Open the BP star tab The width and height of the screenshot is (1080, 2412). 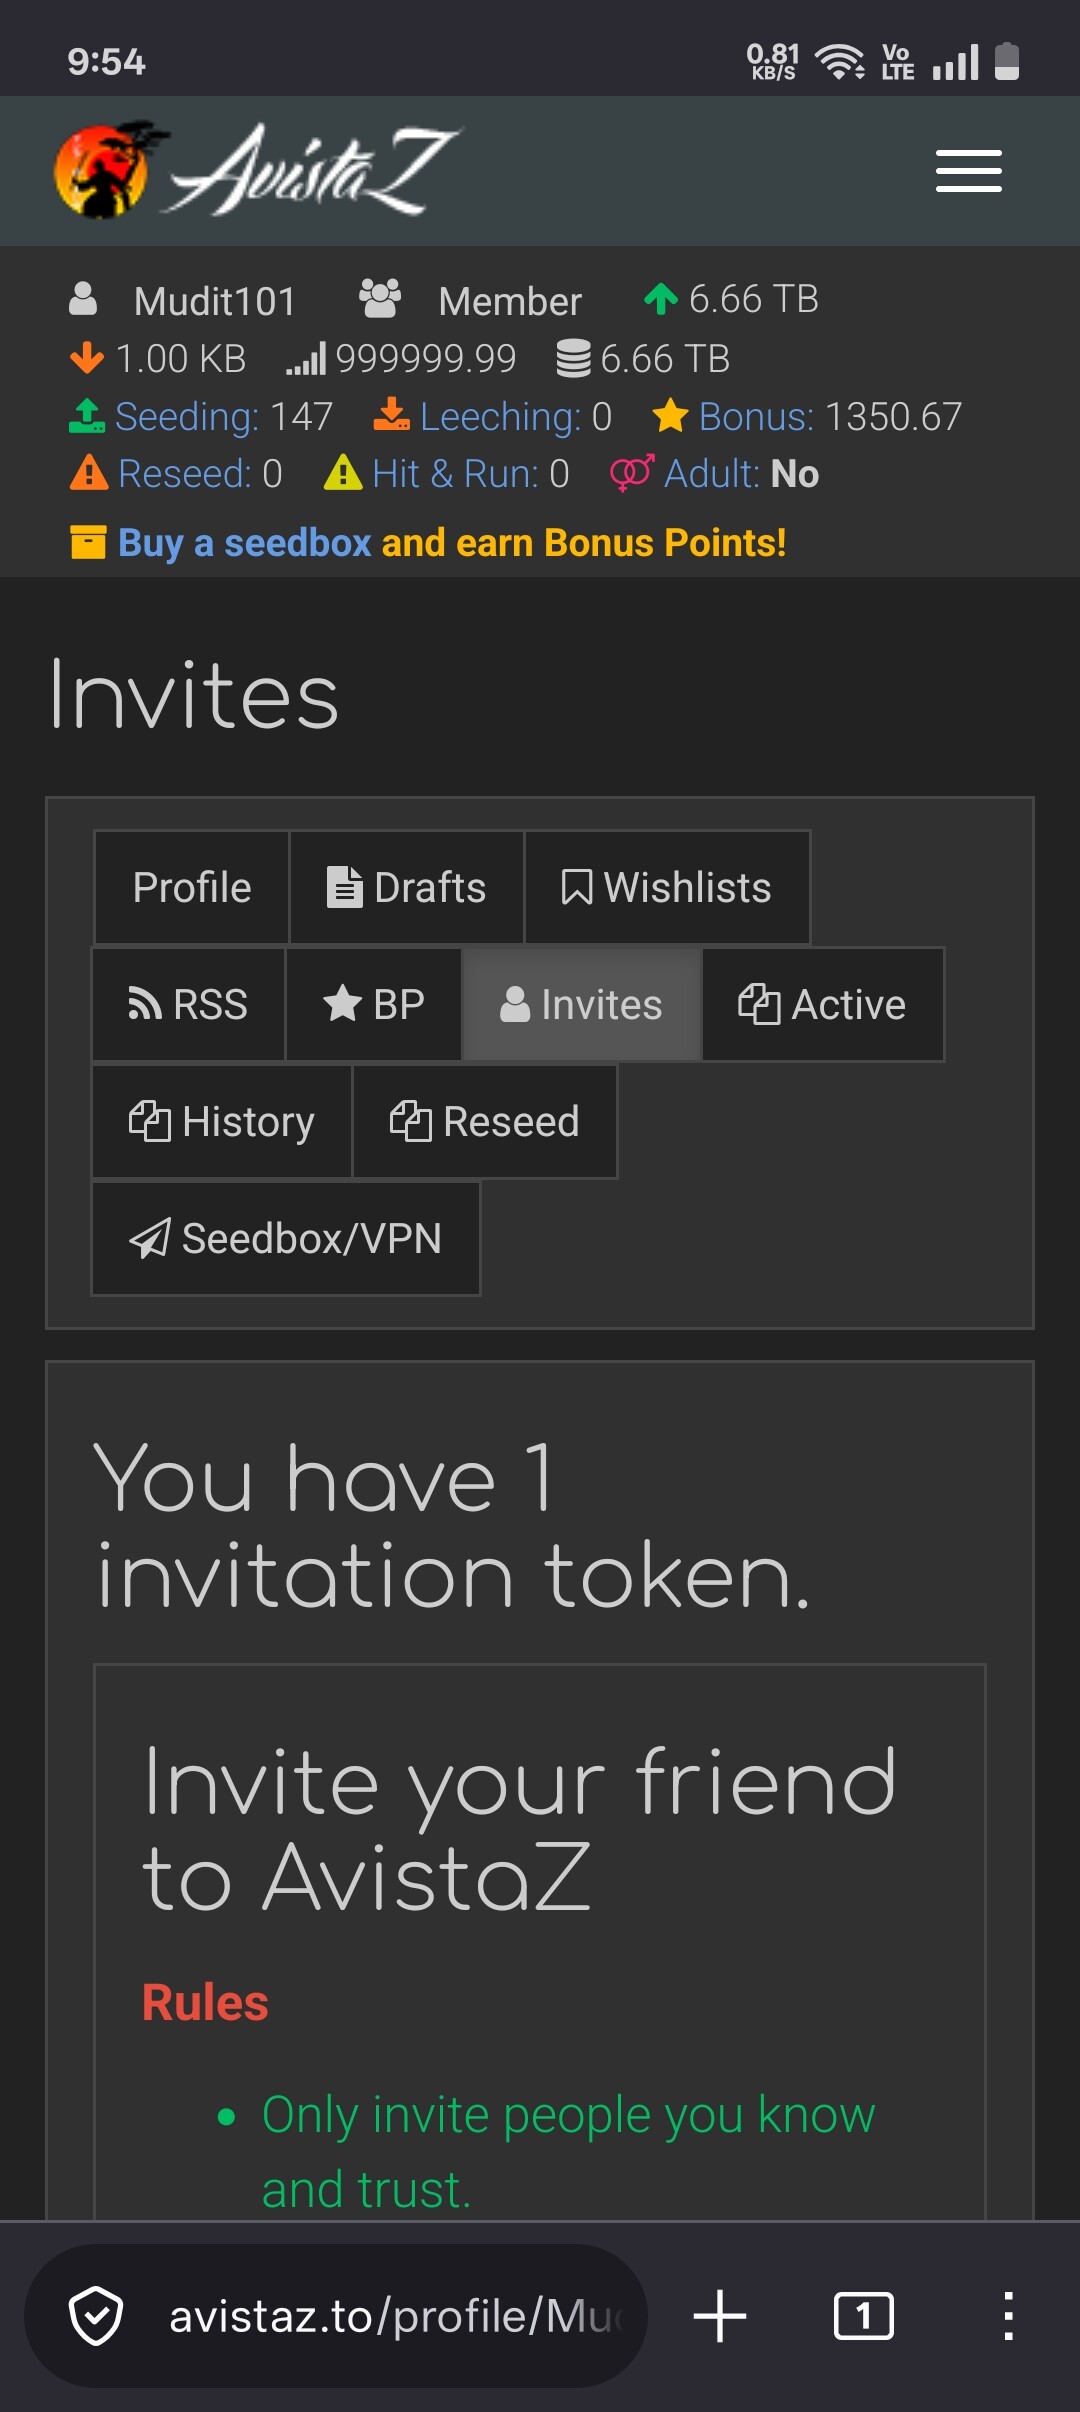click(x=374, y=1005)
